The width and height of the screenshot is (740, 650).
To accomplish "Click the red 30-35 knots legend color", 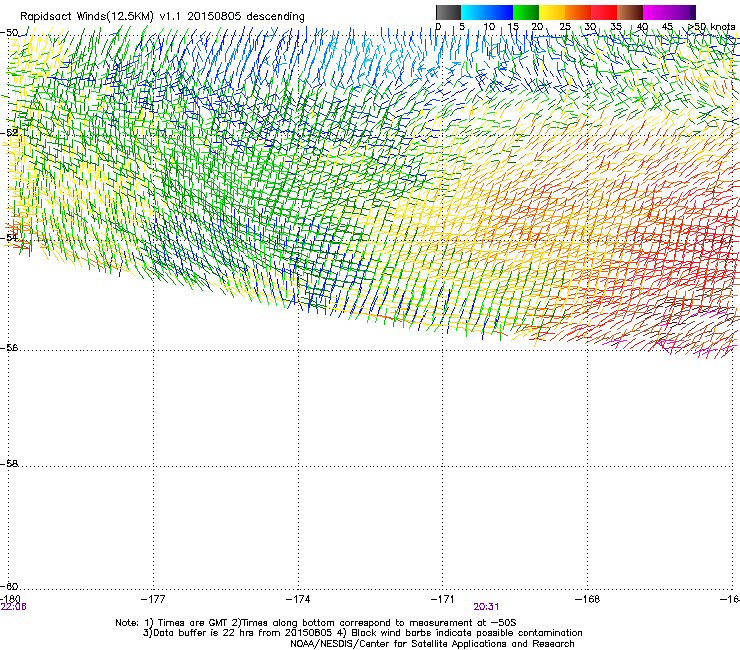I will click(604, 12).
